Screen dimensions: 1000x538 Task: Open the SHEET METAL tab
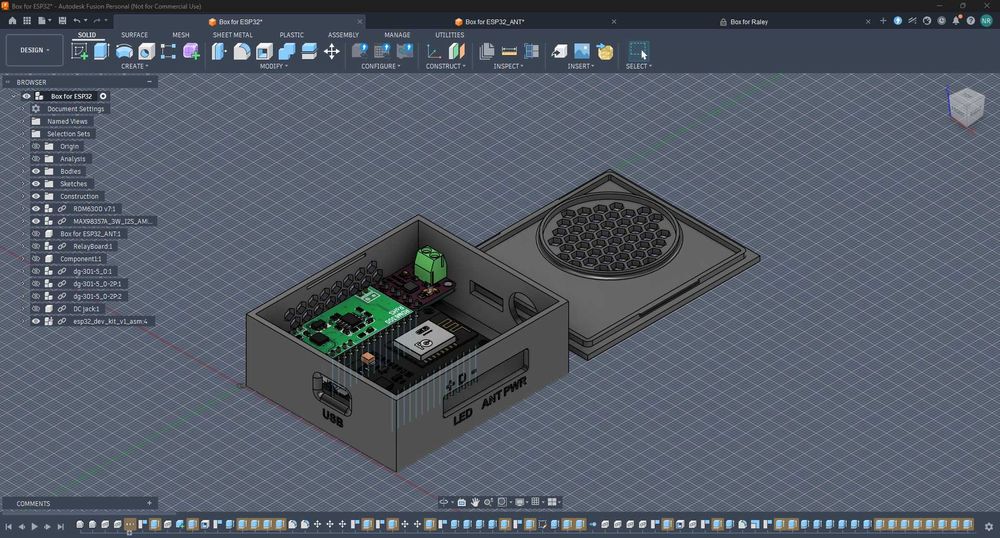click(233, 35)
